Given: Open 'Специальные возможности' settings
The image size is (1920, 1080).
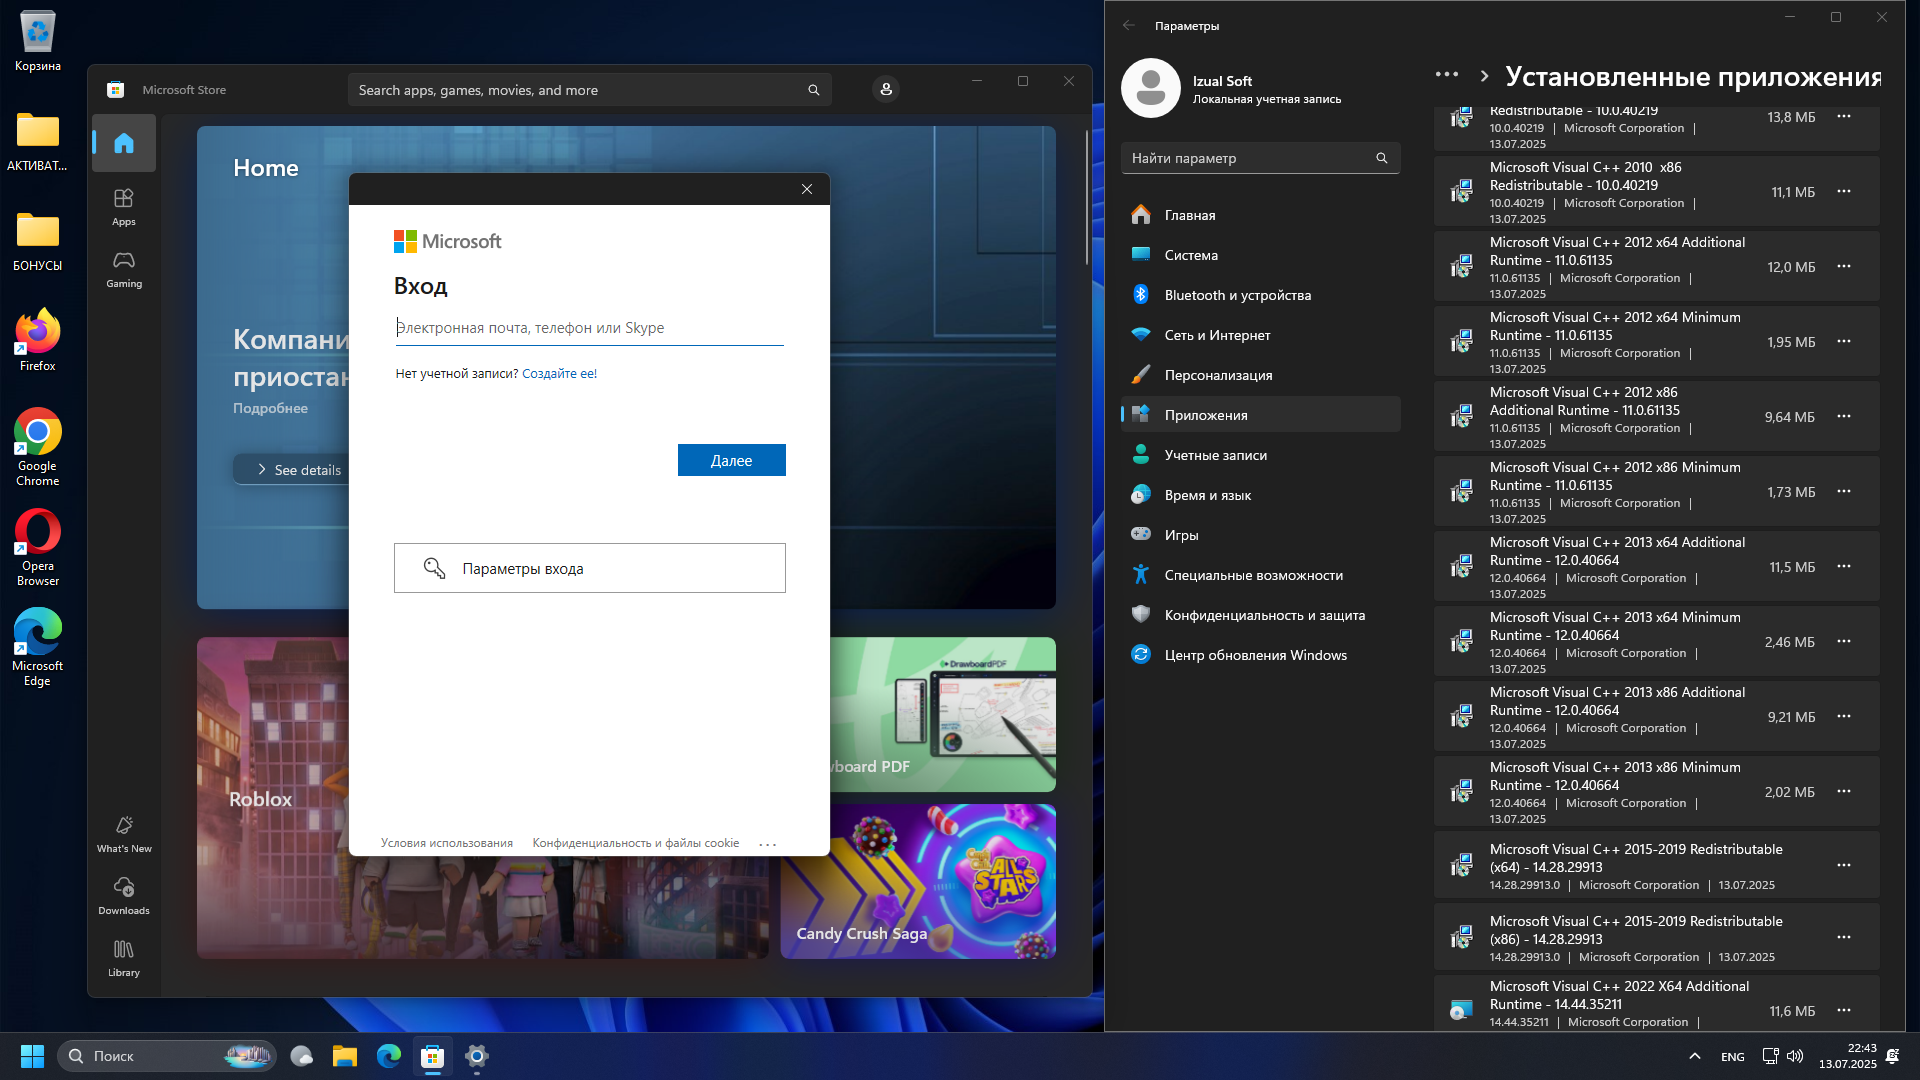Looking at the screenshot, I should tap(1260, 575).
